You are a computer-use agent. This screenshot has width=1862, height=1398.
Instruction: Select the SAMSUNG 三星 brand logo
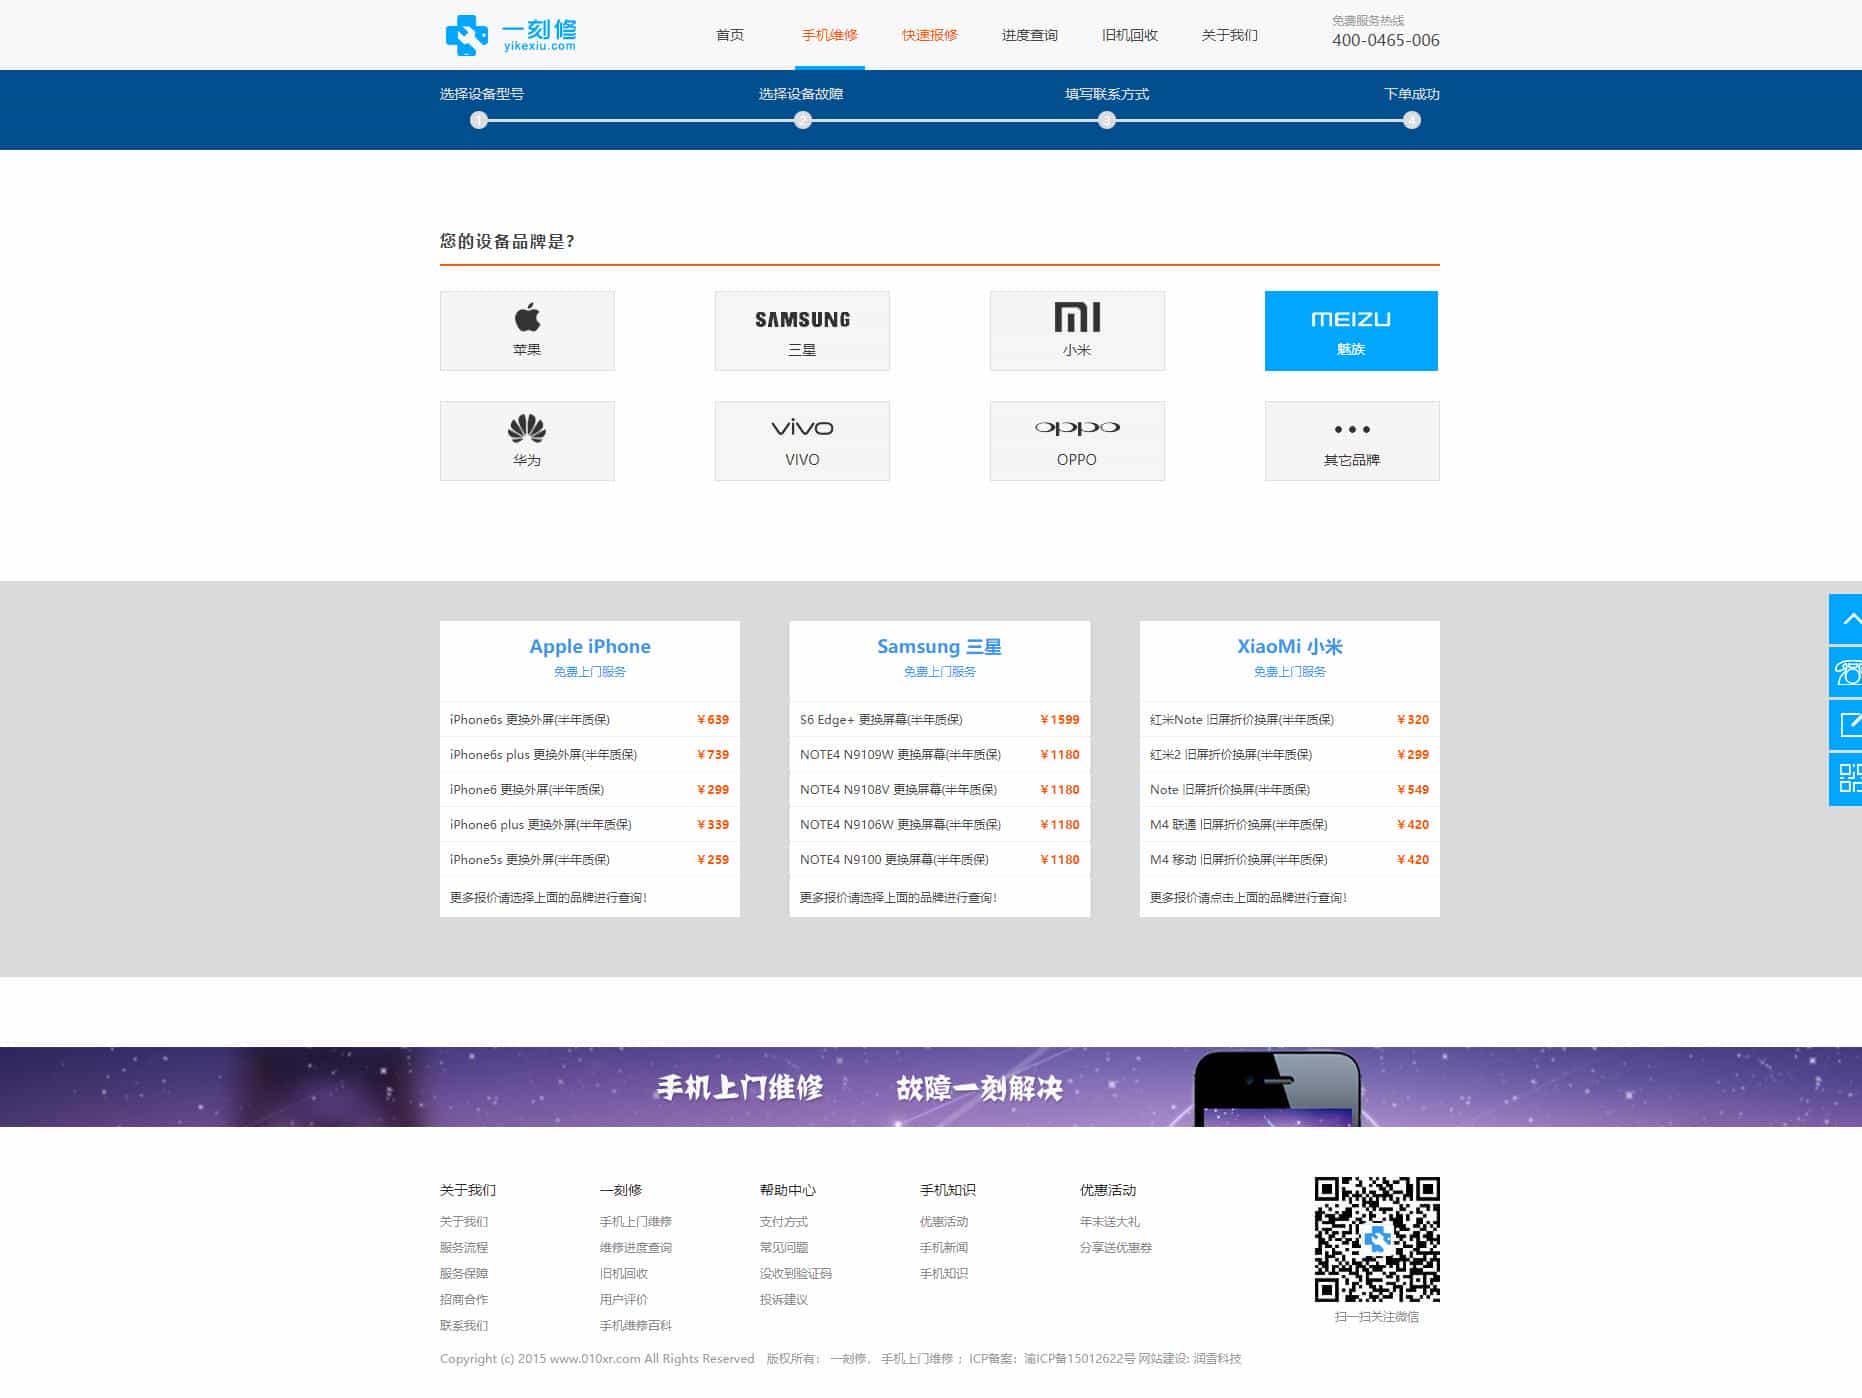(x=801, y=330)
